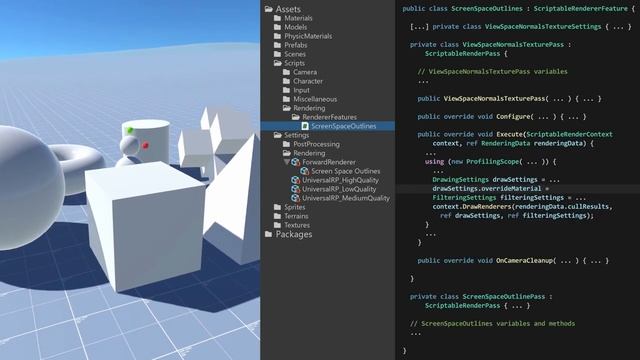
Task: Click the Execute method name in code
Action: 509,134
